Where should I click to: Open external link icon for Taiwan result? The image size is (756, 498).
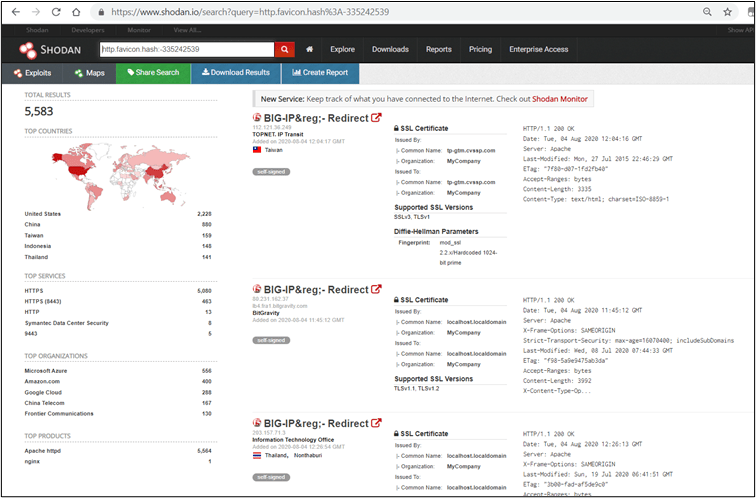pos(376,117)
